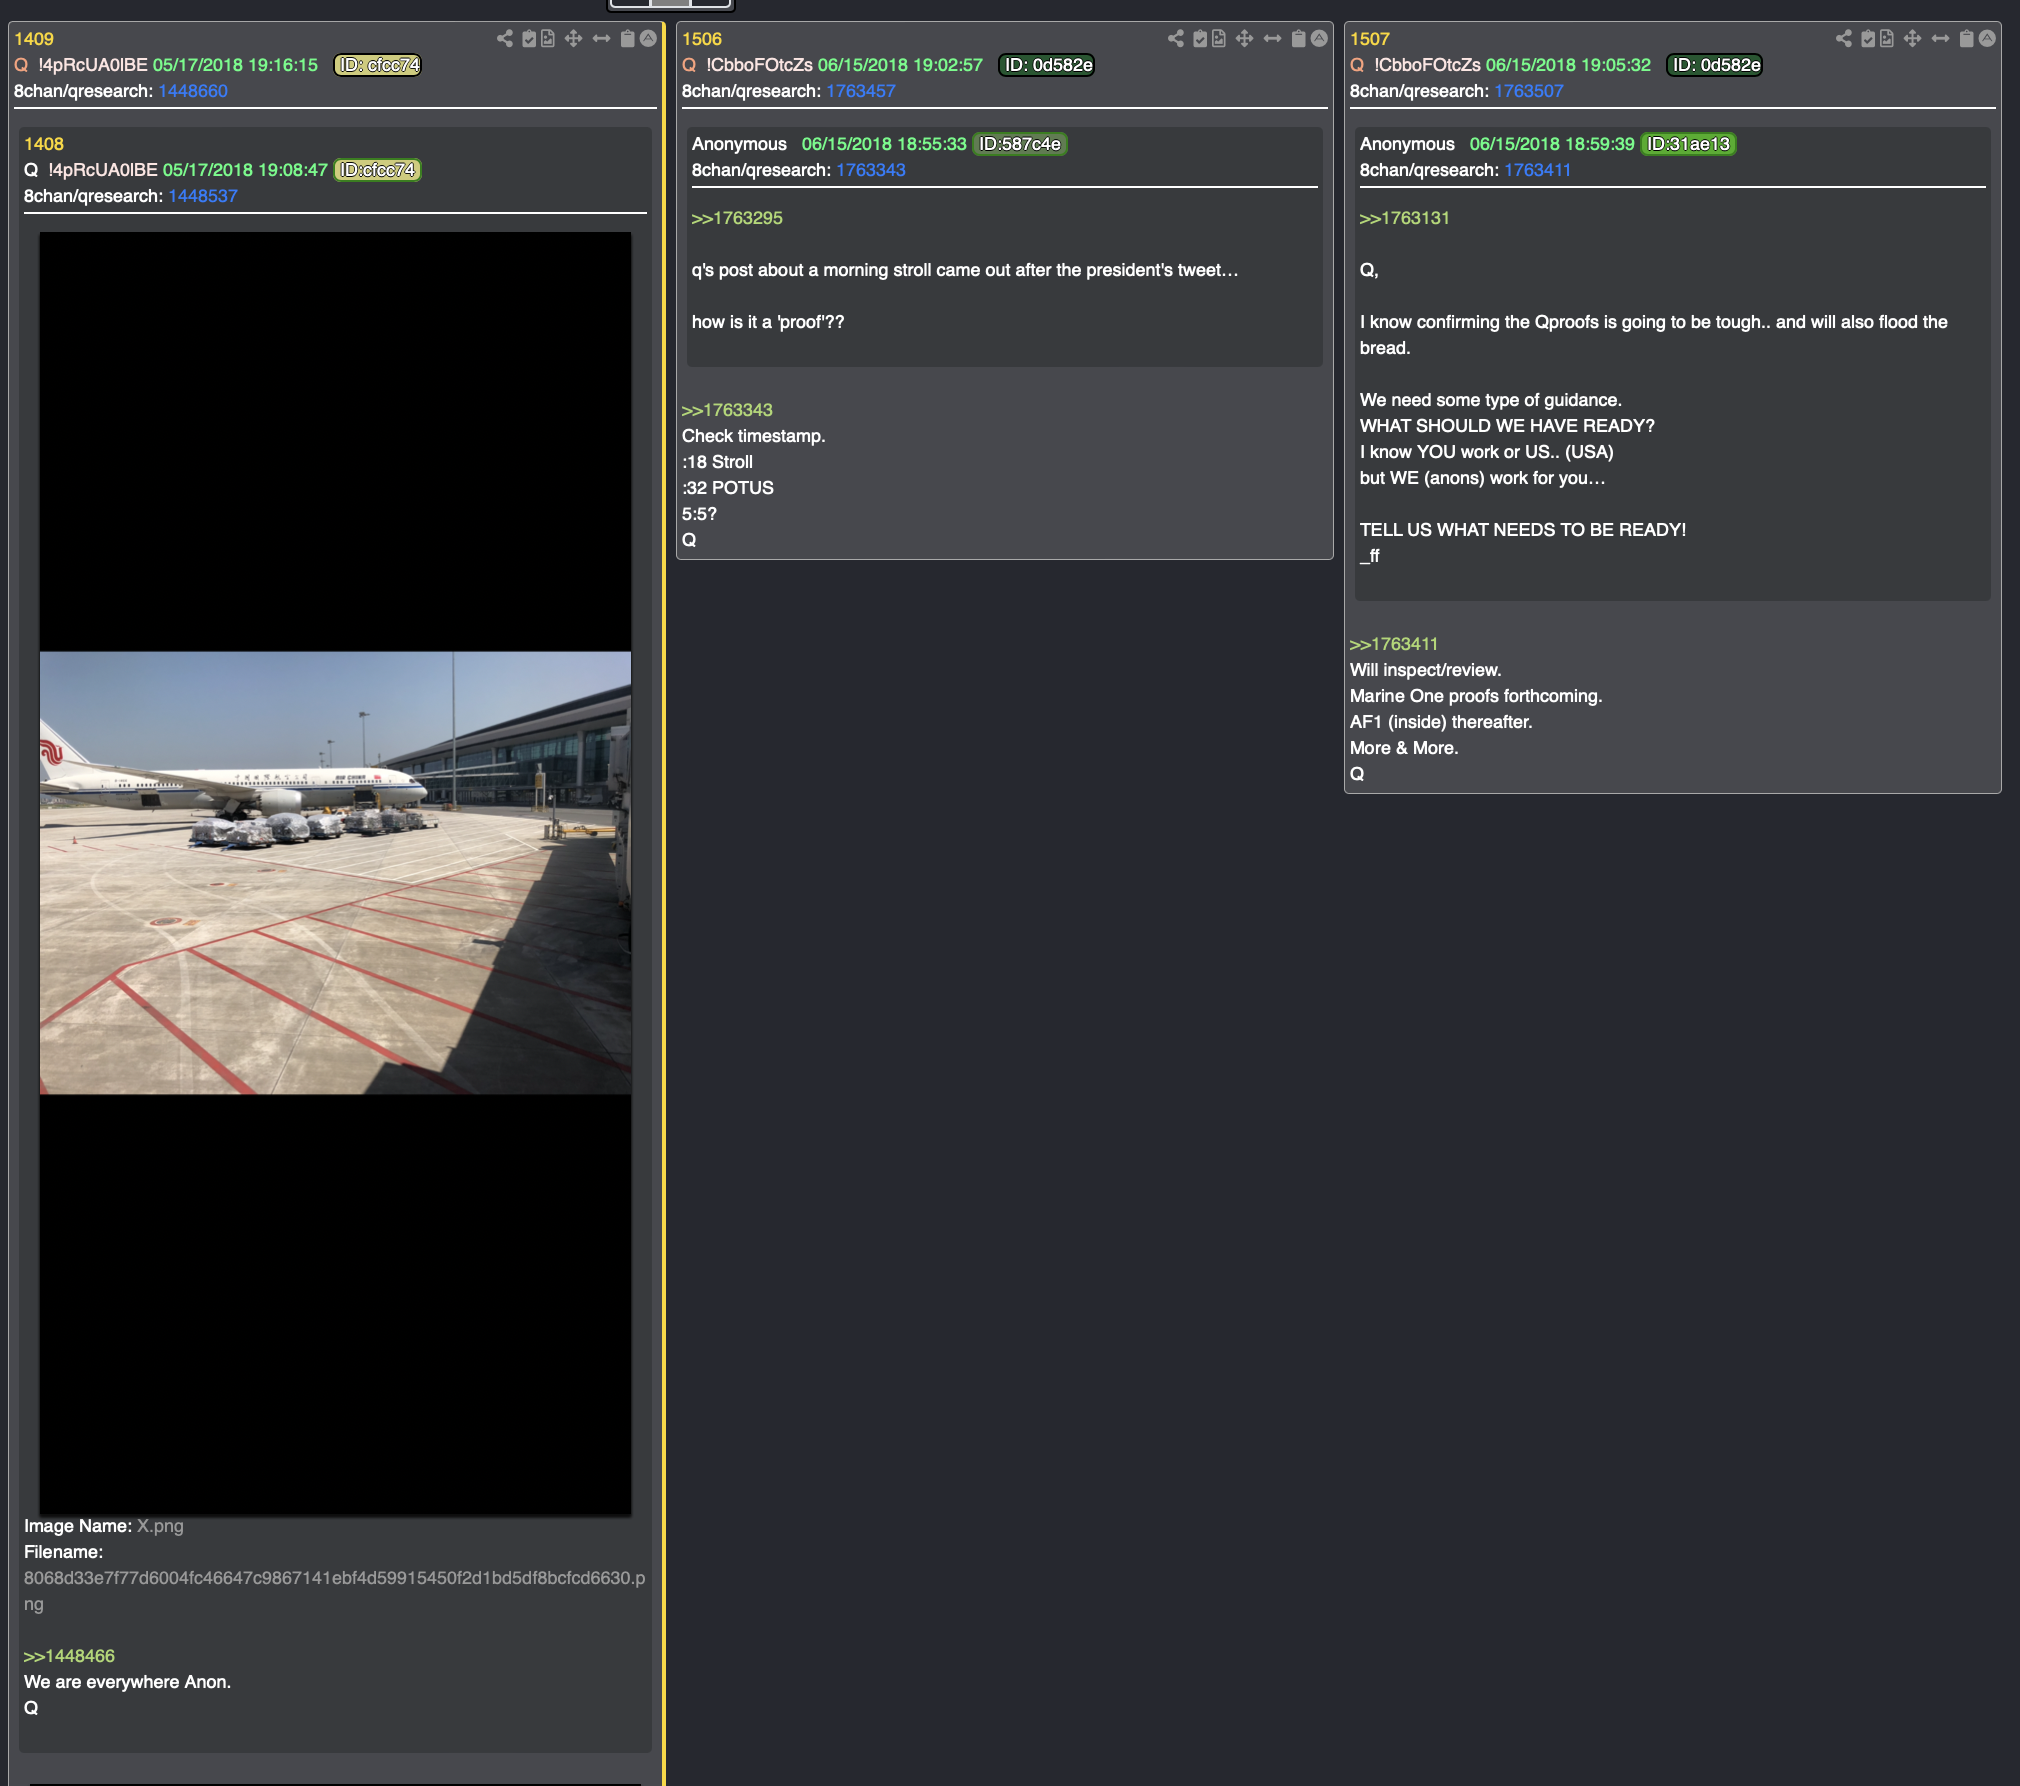Click orange Q marker on post 1506
Viewport: 2020px width, 1786px height.
coord(689,65)
